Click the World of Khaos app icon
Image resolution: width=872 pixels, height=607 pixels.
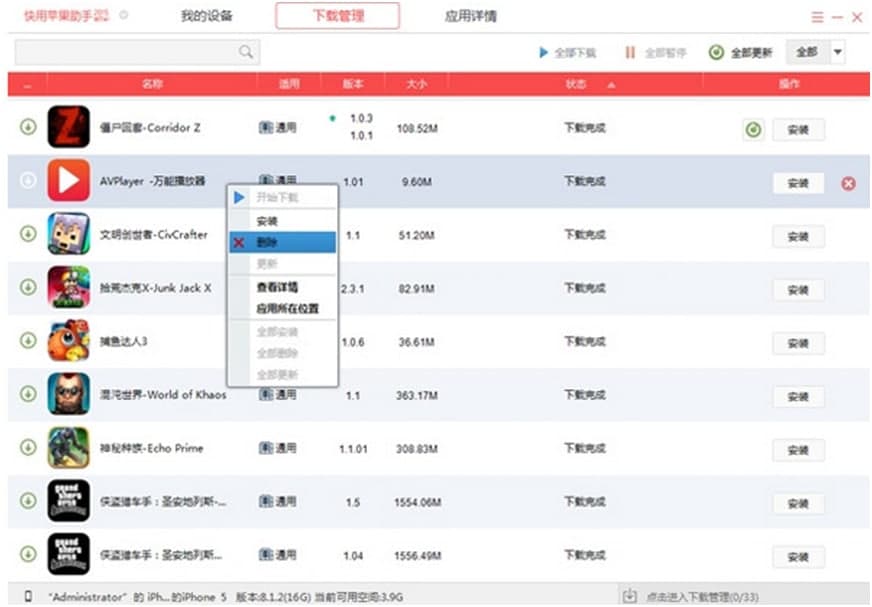pyautogui.click(x=68, y=394)
